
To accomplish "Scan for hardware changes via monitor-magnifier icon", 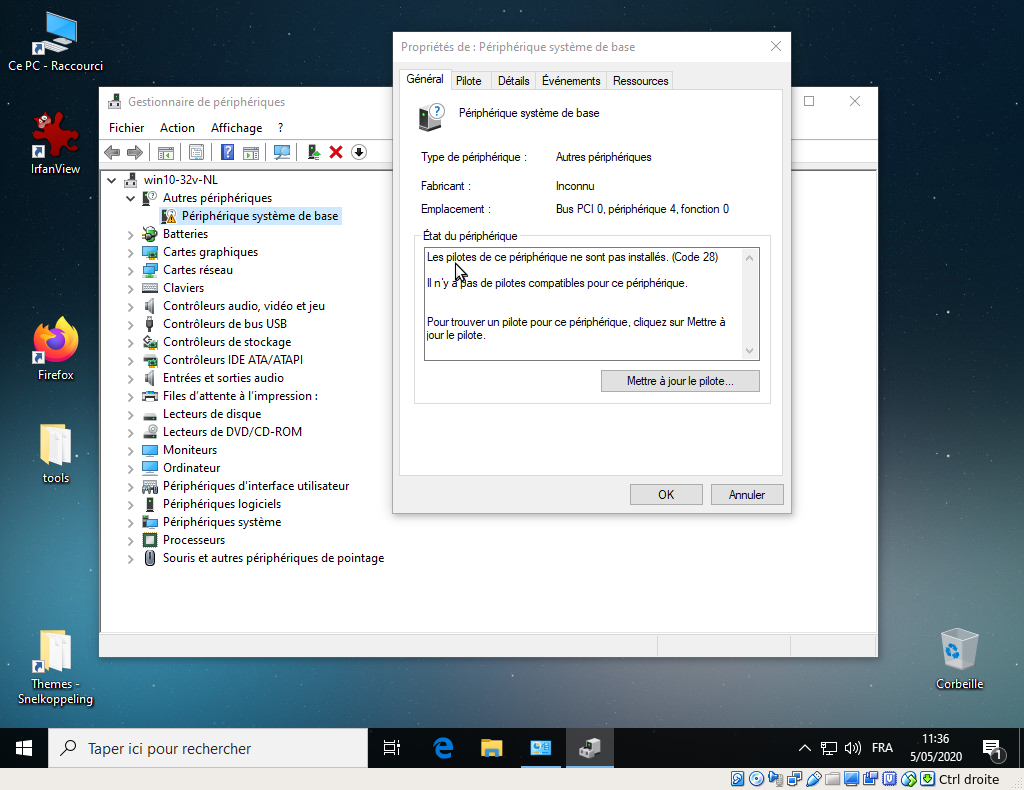I will [281, 153].
